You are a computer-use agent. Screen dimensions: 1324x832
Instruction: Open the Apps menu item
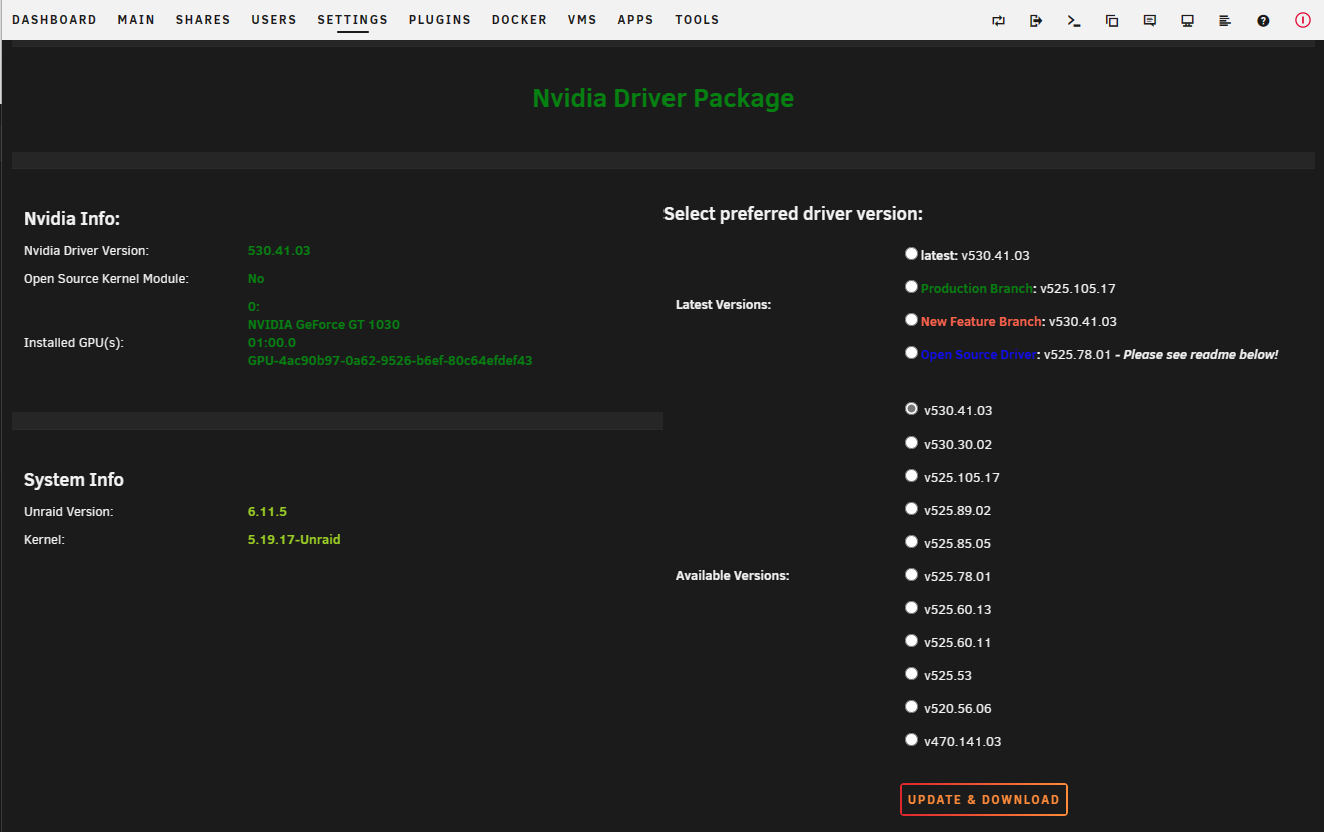click(635, 20)
